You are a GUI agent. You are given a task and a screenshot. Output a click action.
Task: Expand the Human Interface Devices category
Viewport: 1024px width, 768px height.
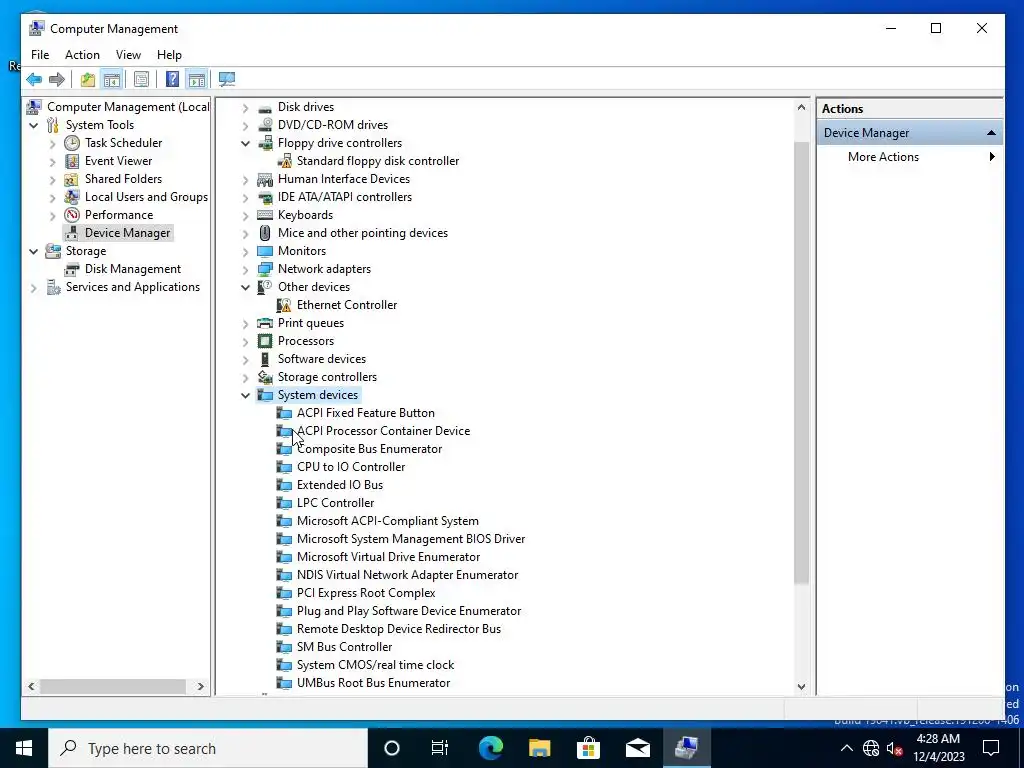(x=246, y=179)
